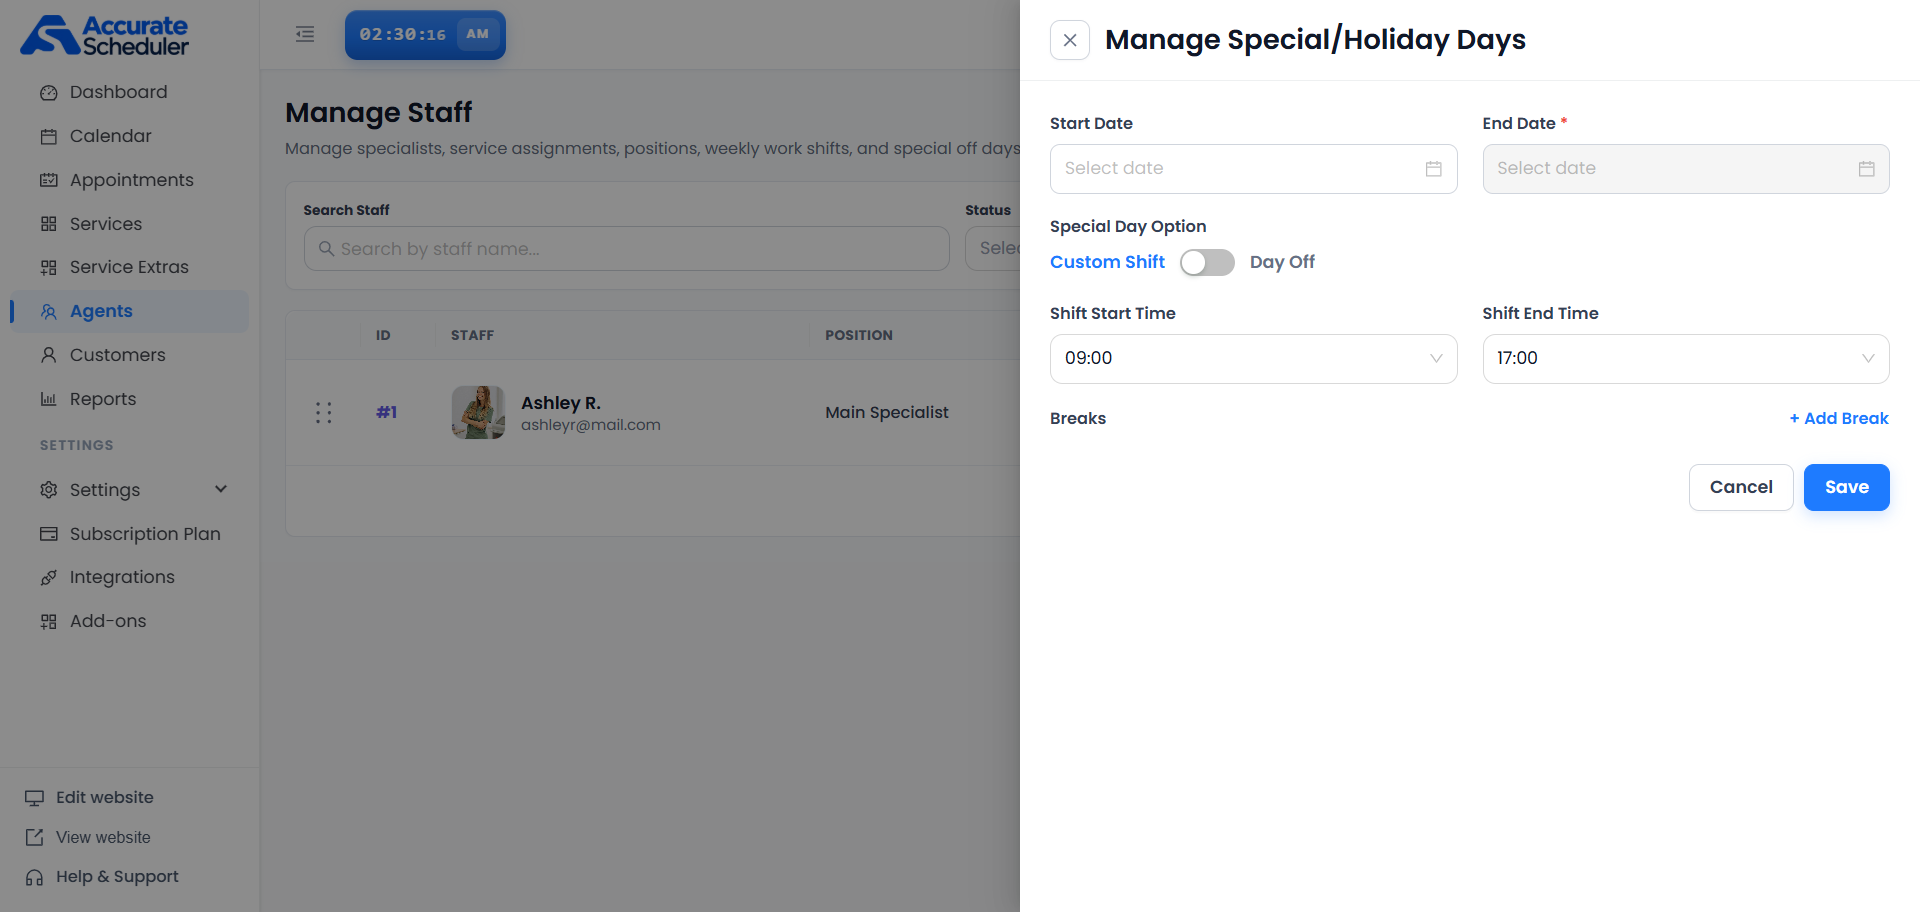Expand the Settings menu chevron

(221, 489)
